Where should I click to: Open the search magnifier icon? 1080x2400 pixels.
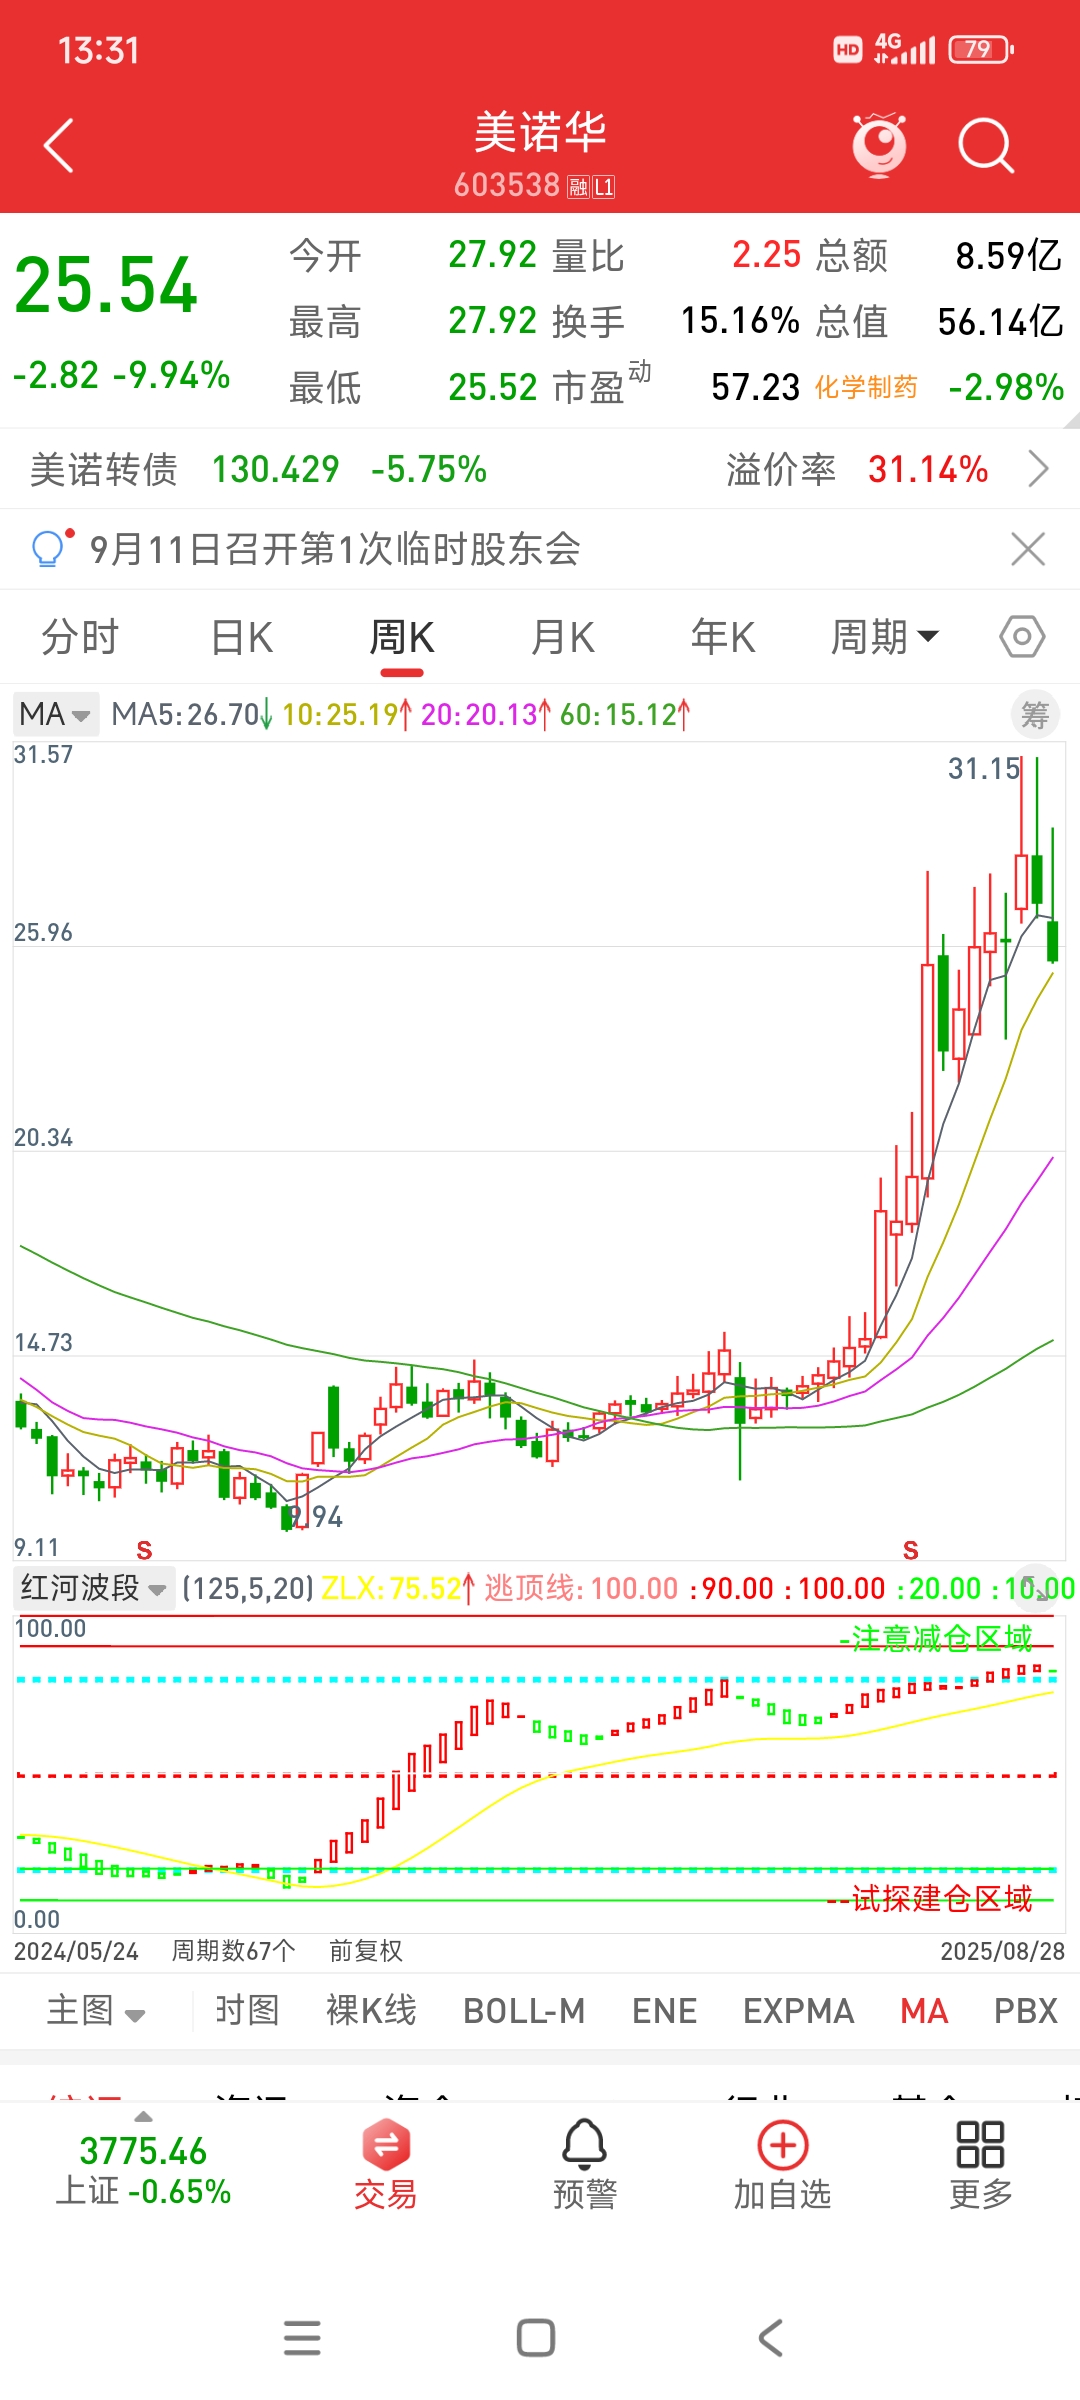click(x=985, y=146)
